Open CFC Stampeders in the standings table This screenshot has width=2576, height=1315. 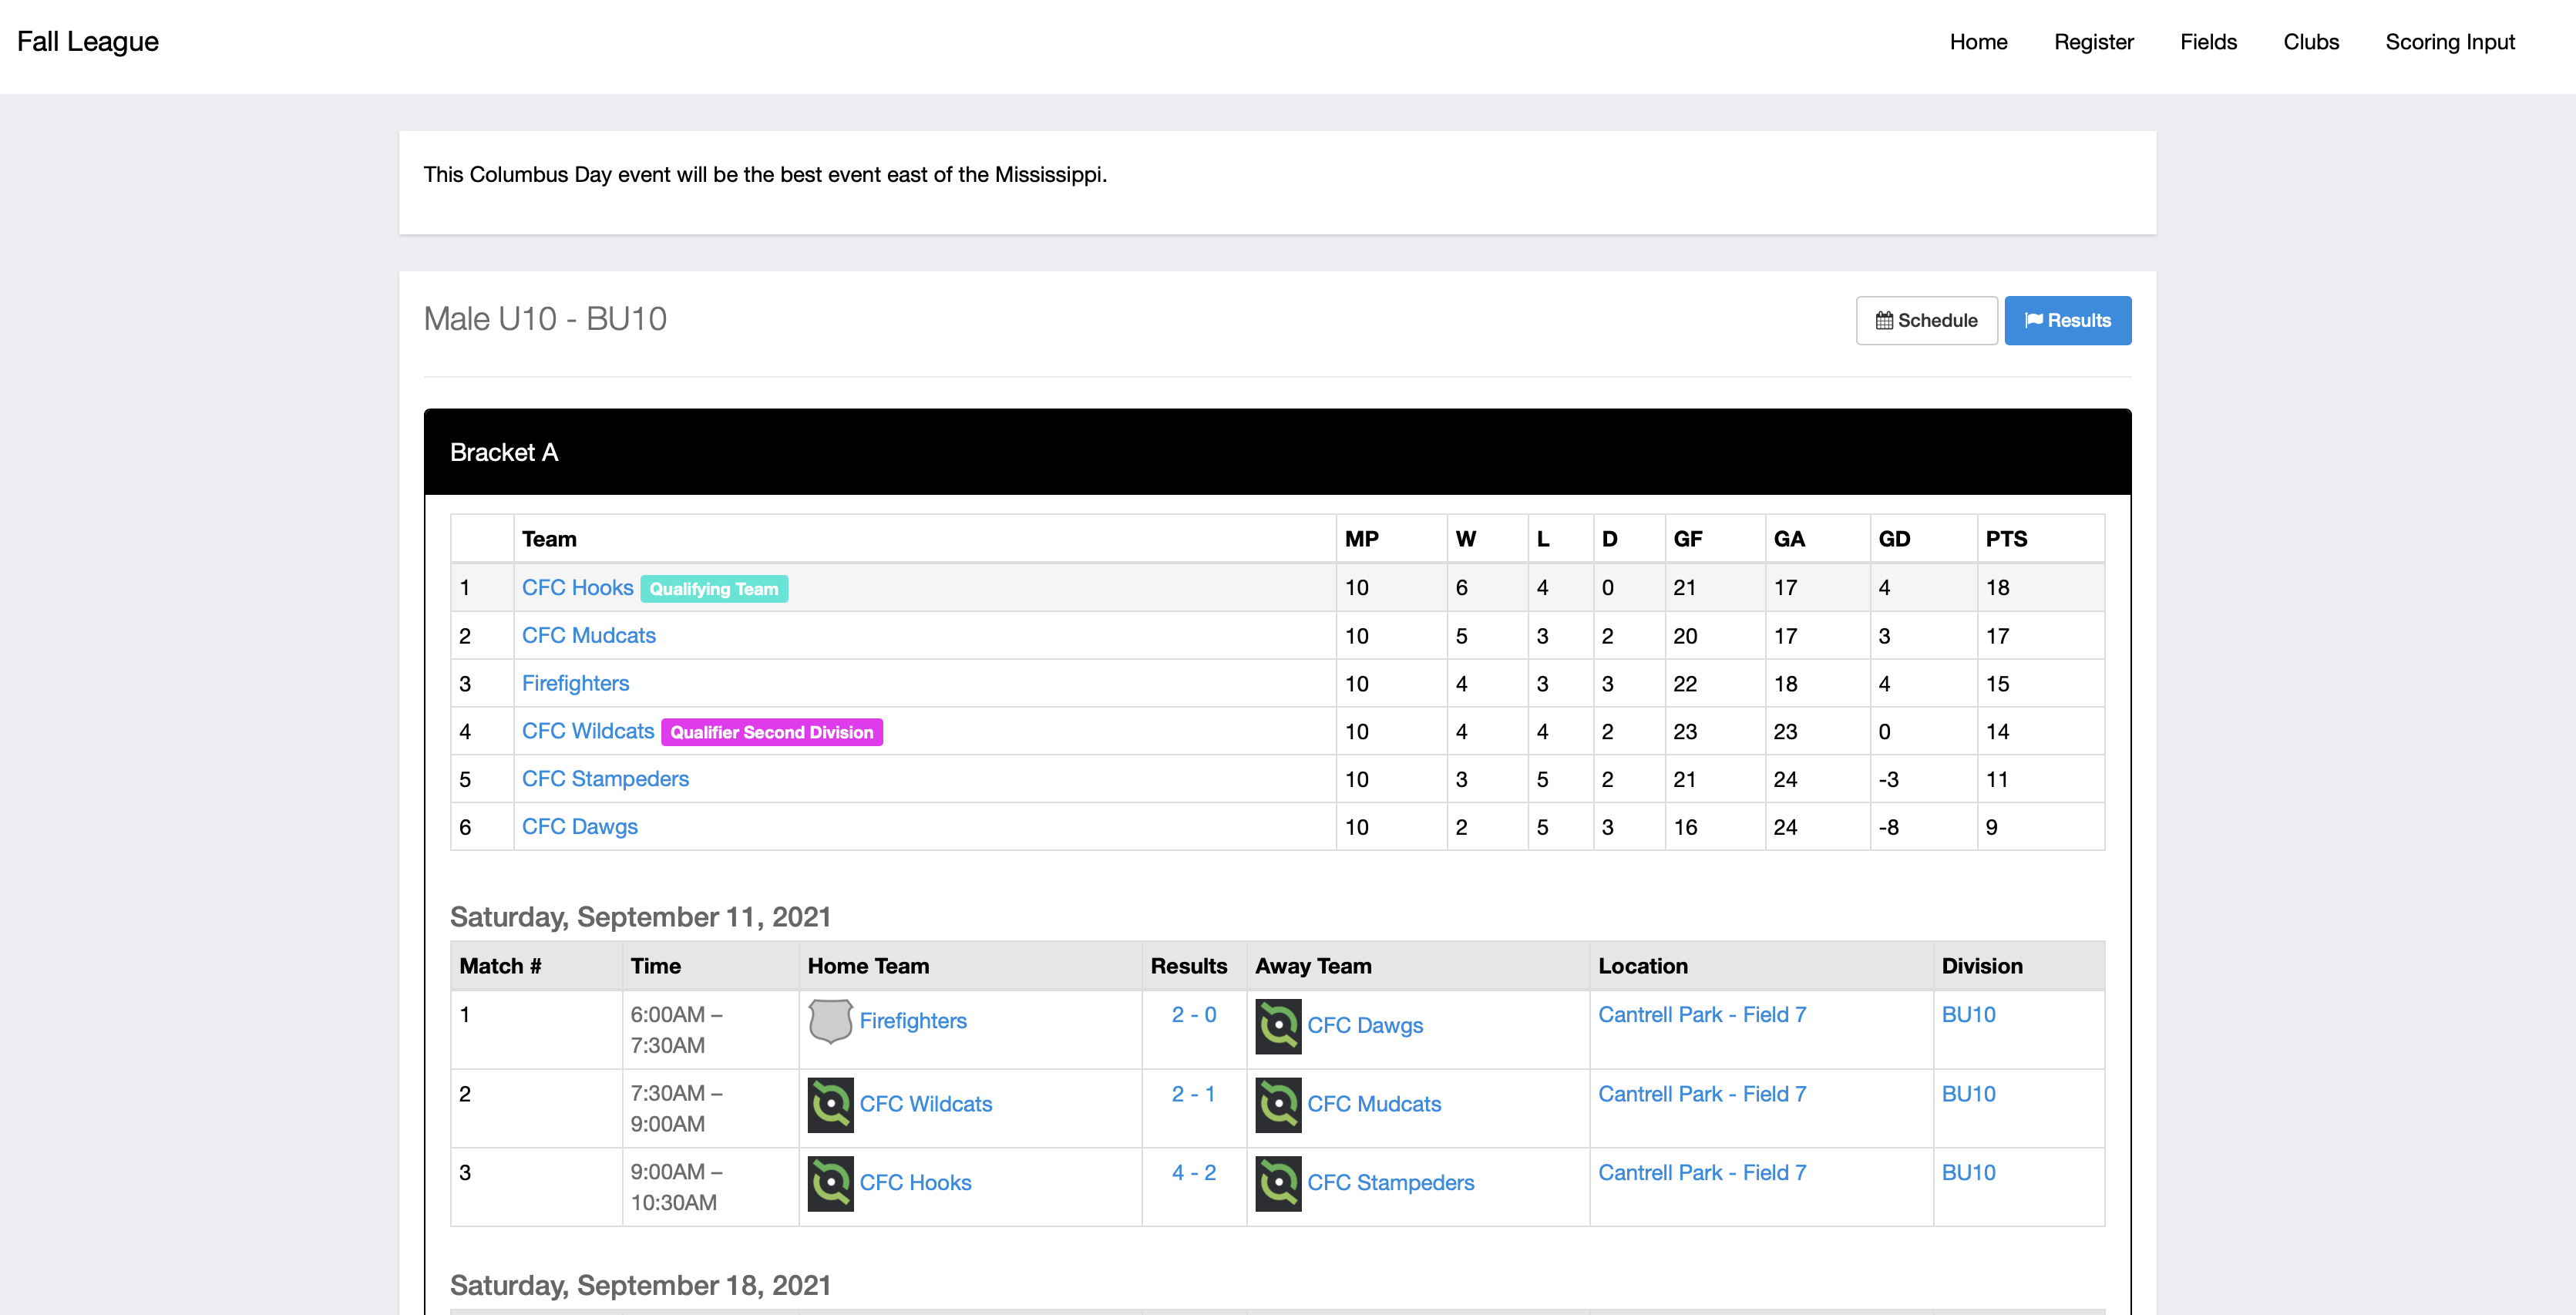605,779
